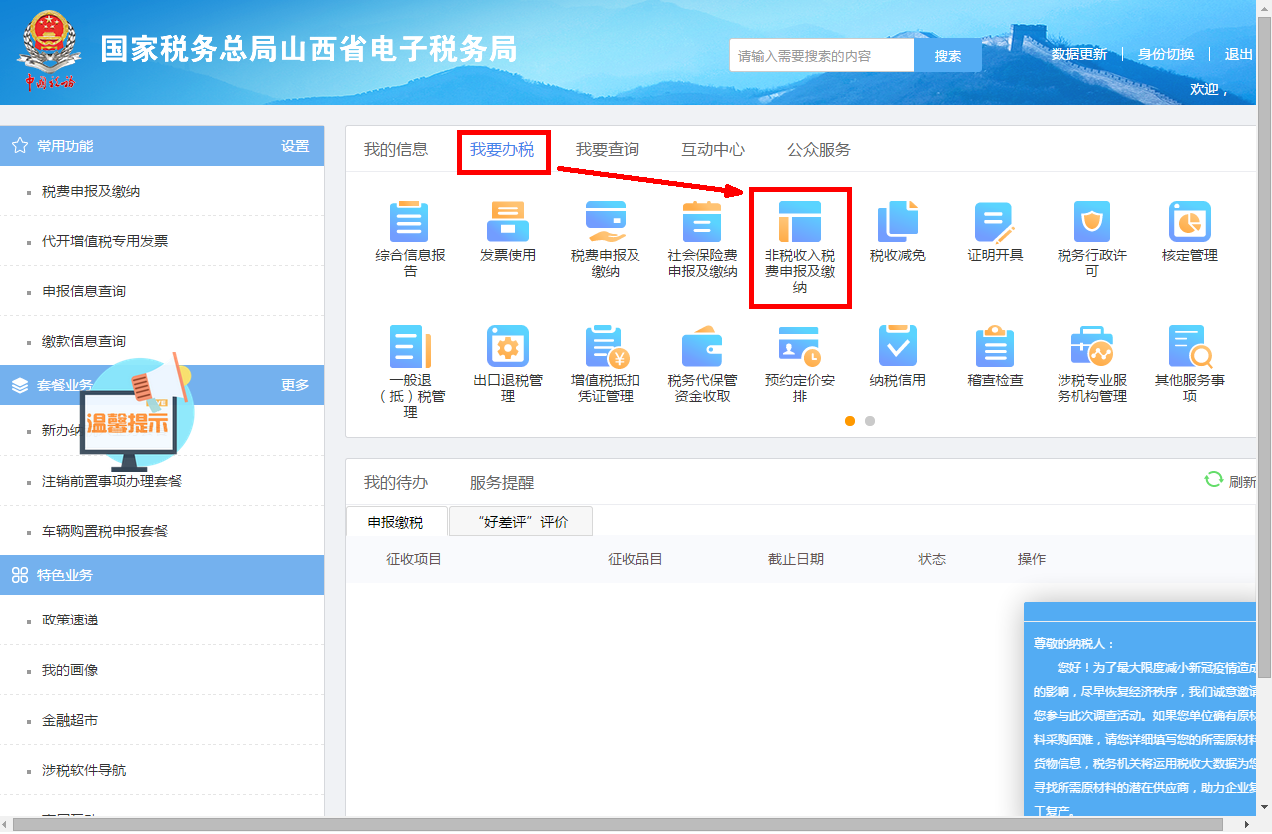1272x834 pixels.
Task: Select the 申报缴税 sub-tab
Action: click(395, 522)
